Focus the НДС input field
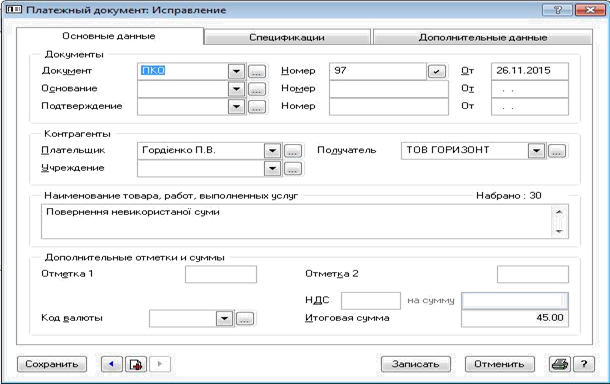 click(x=371, y=301)
